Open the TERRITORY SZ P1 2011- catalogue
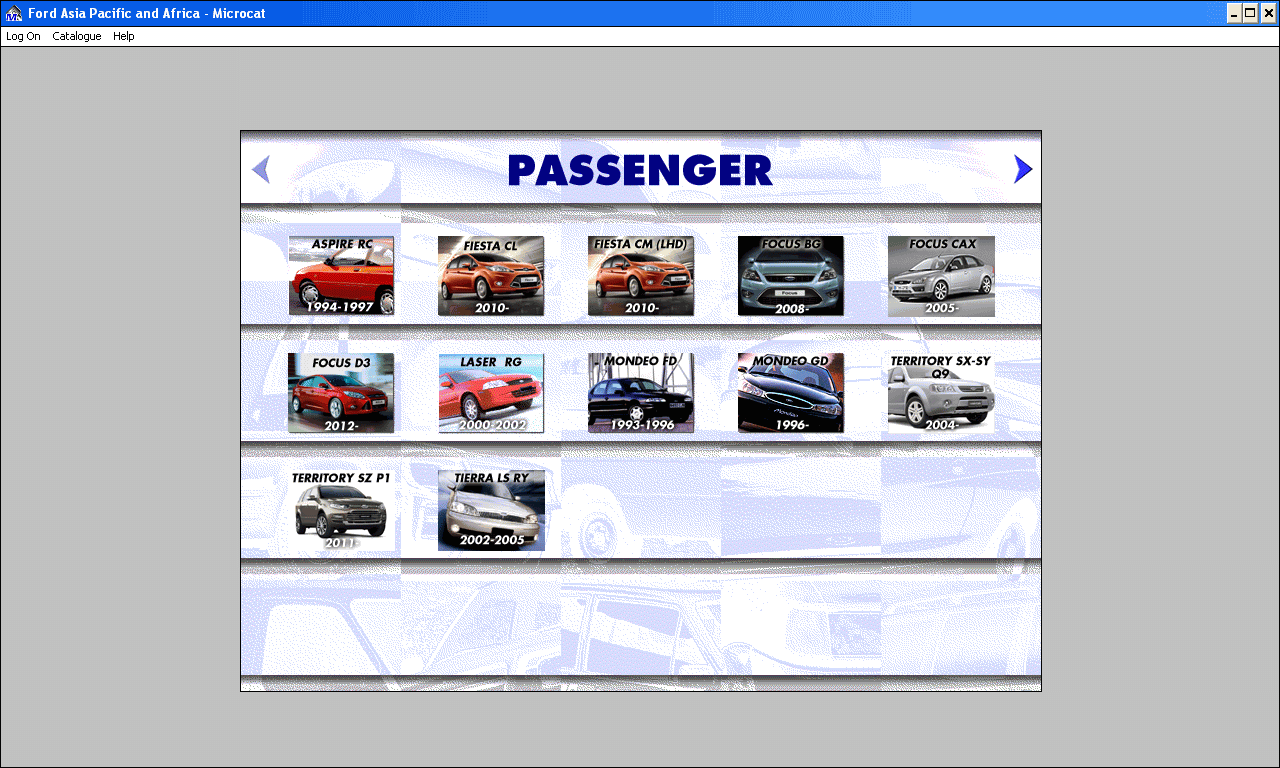1280x768 pixels. point(341,510)
